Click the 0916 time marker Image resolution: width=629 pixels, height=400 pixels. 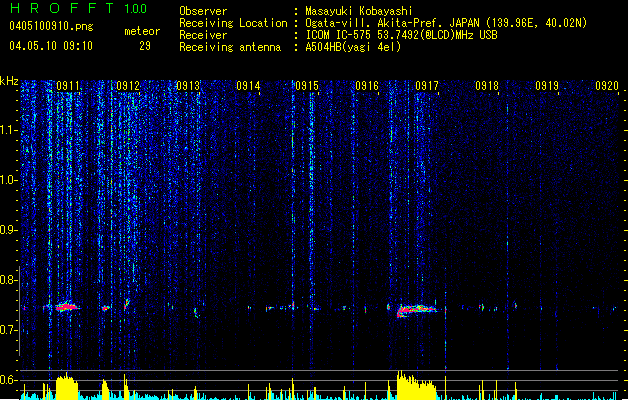(x=367, y=85)
